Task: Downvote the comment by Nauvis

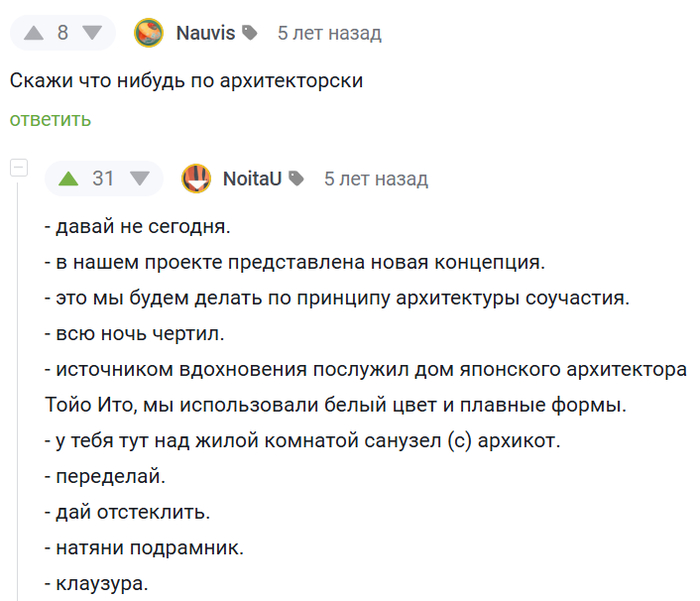Action: 92,33
